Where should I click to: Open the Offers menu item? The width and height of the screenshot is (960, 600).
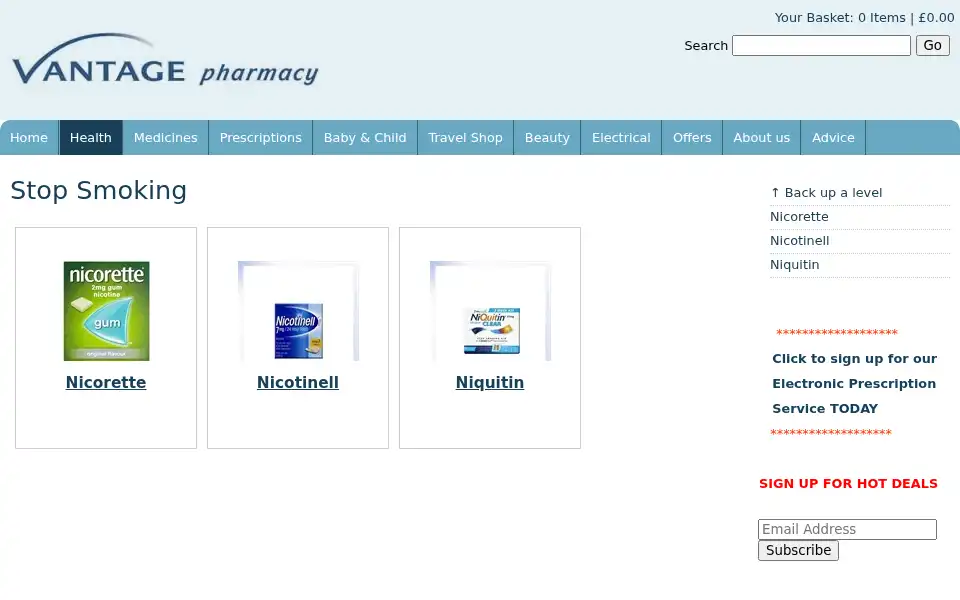[x=692, y=138]
